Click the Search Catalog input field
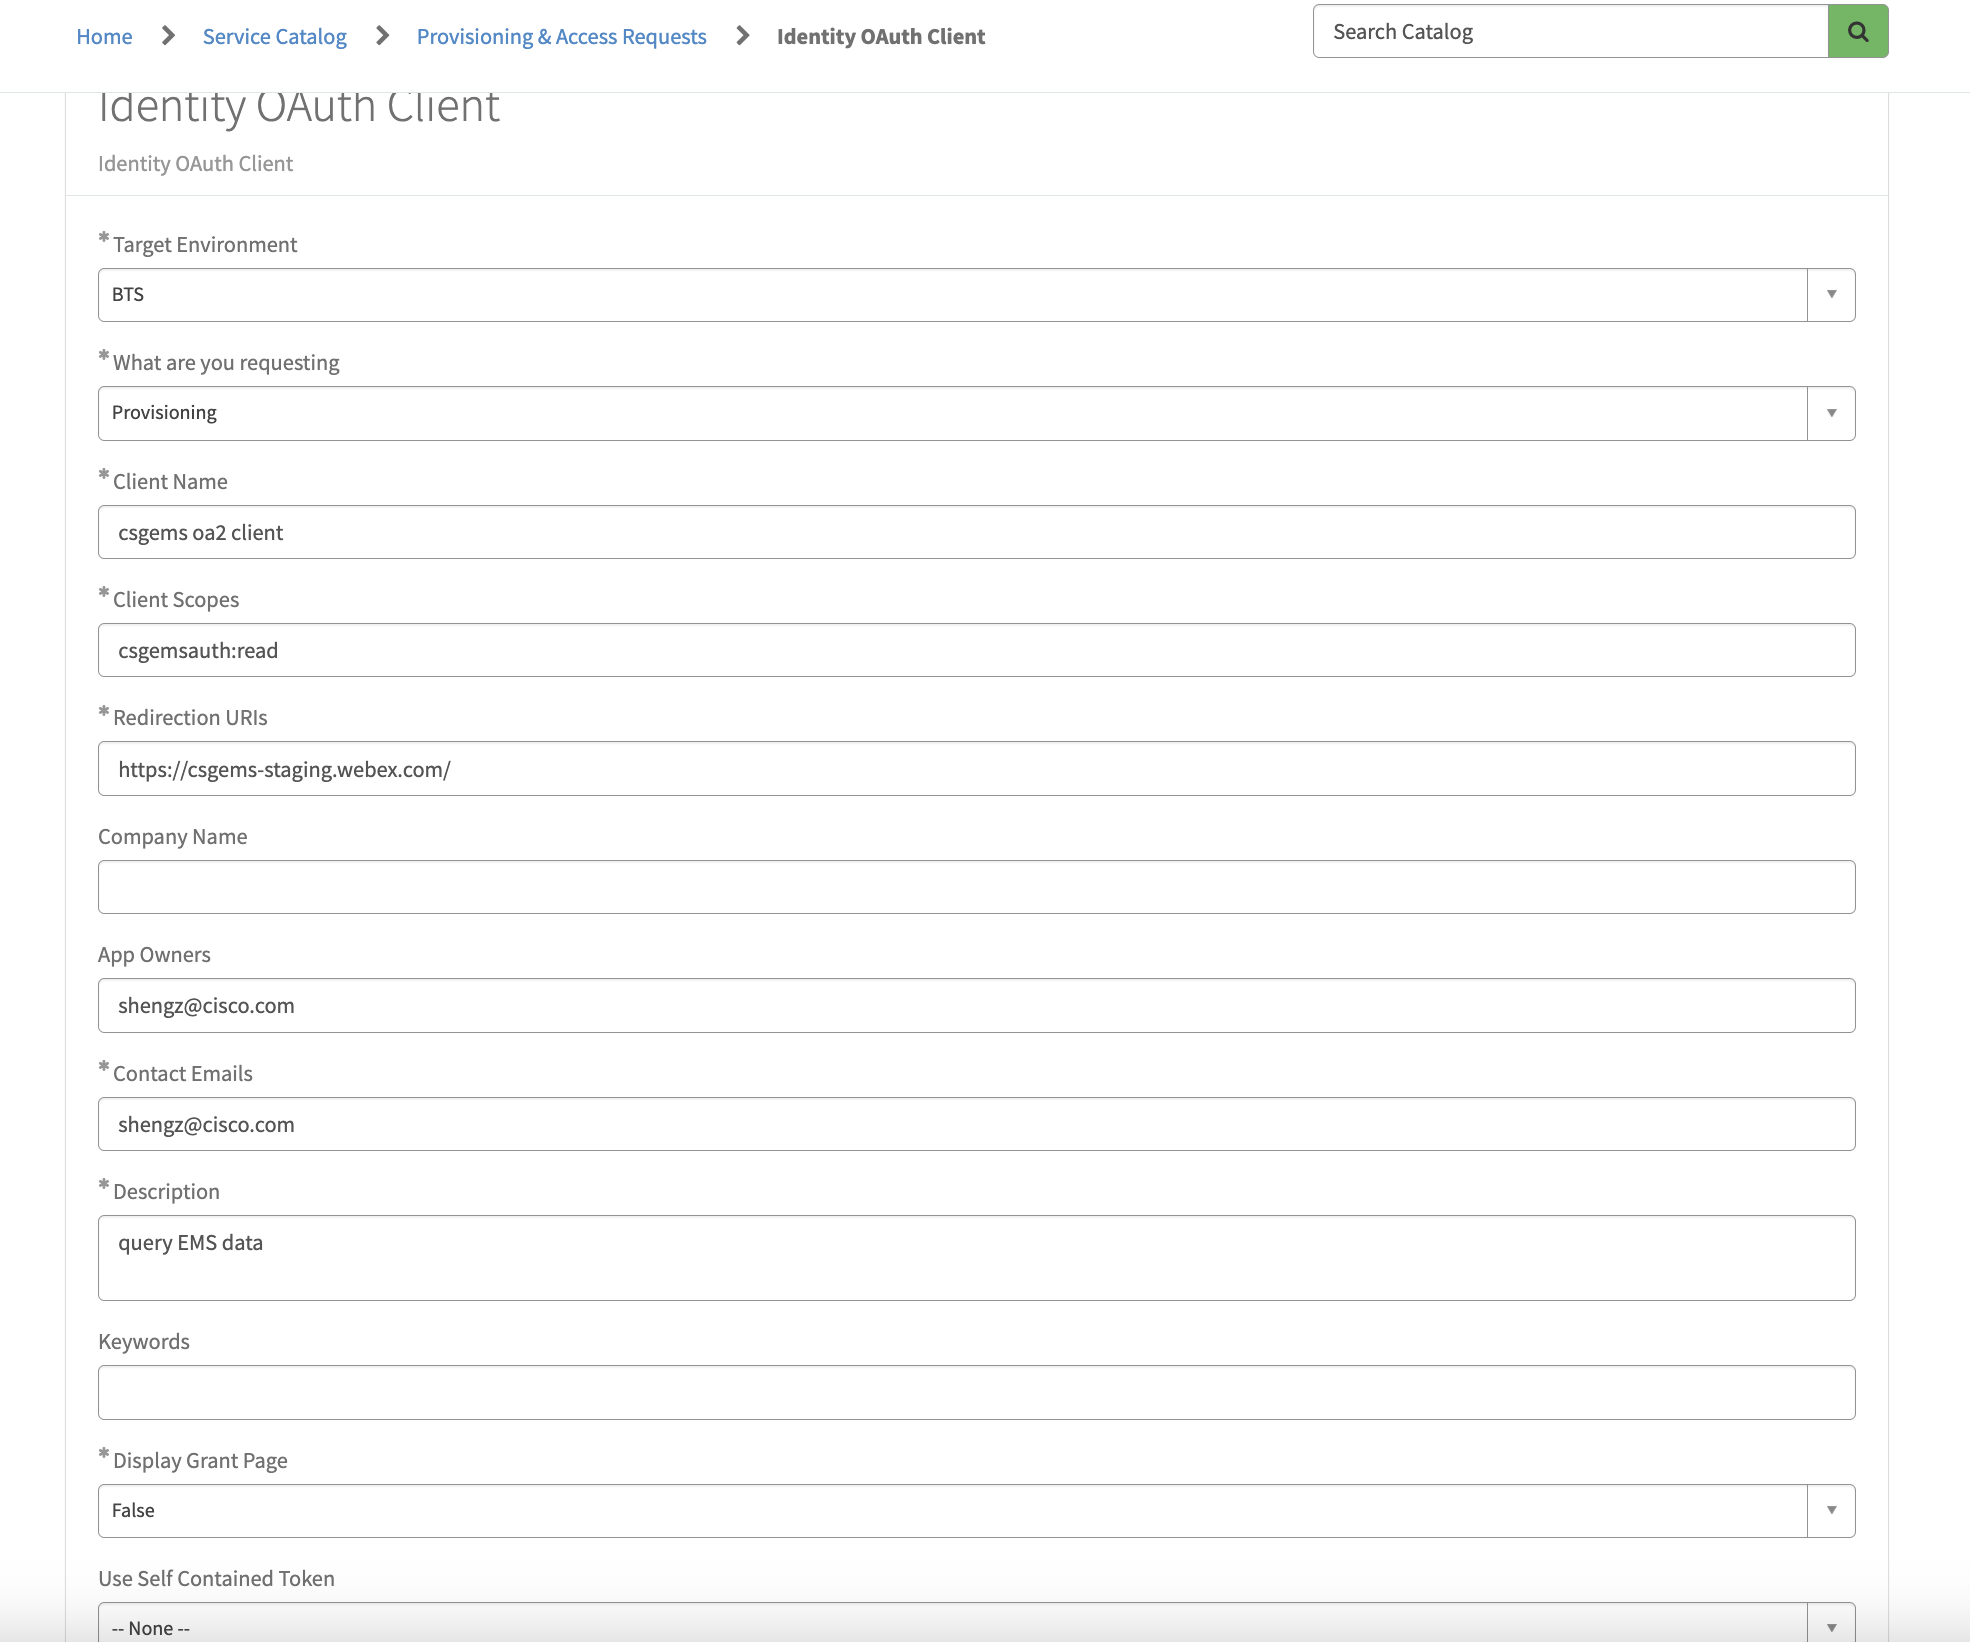Viewport: 1970px width, 1642px height. (1570, 31)
